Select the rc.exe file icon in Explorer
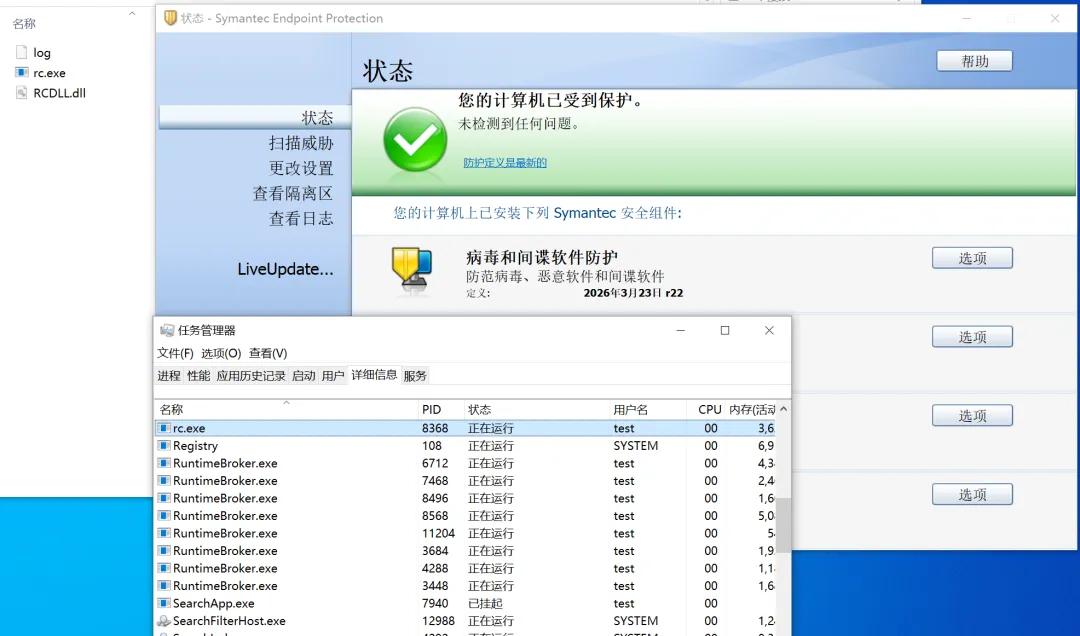Image resolution: width=1080 pixels, height=636 pixels. [x=21, y=72]
